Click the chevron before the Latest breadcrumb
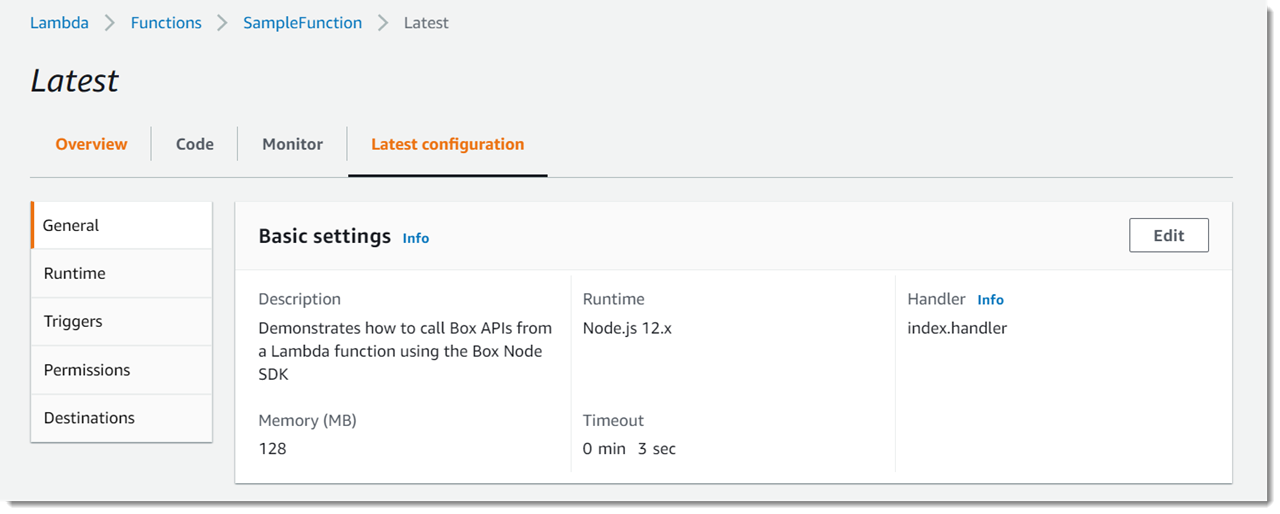Image resolution: width=1280 pixels, height=514 pixels. coord(383,22)
